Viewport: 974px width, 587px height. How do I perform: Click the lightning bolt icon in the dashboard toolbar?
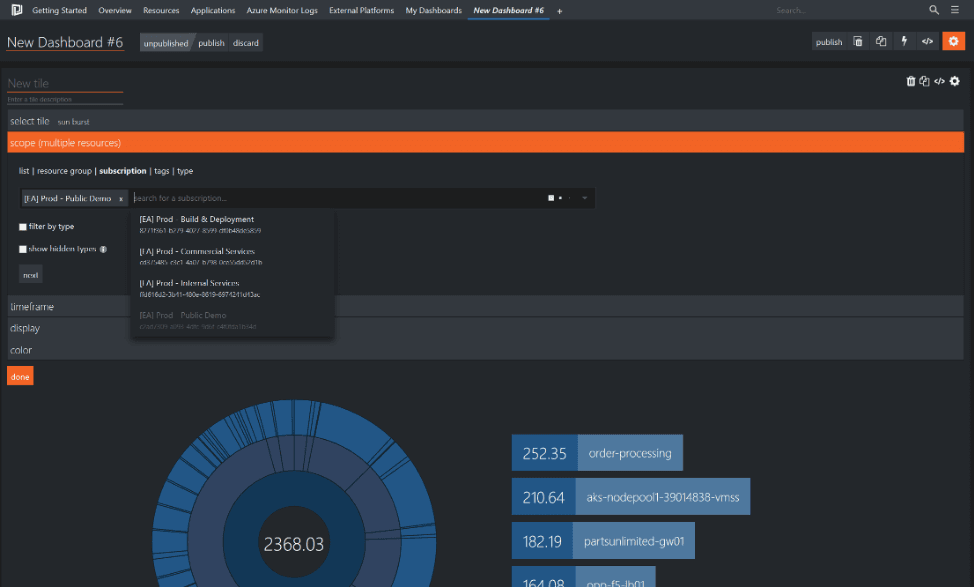(904, 42)
